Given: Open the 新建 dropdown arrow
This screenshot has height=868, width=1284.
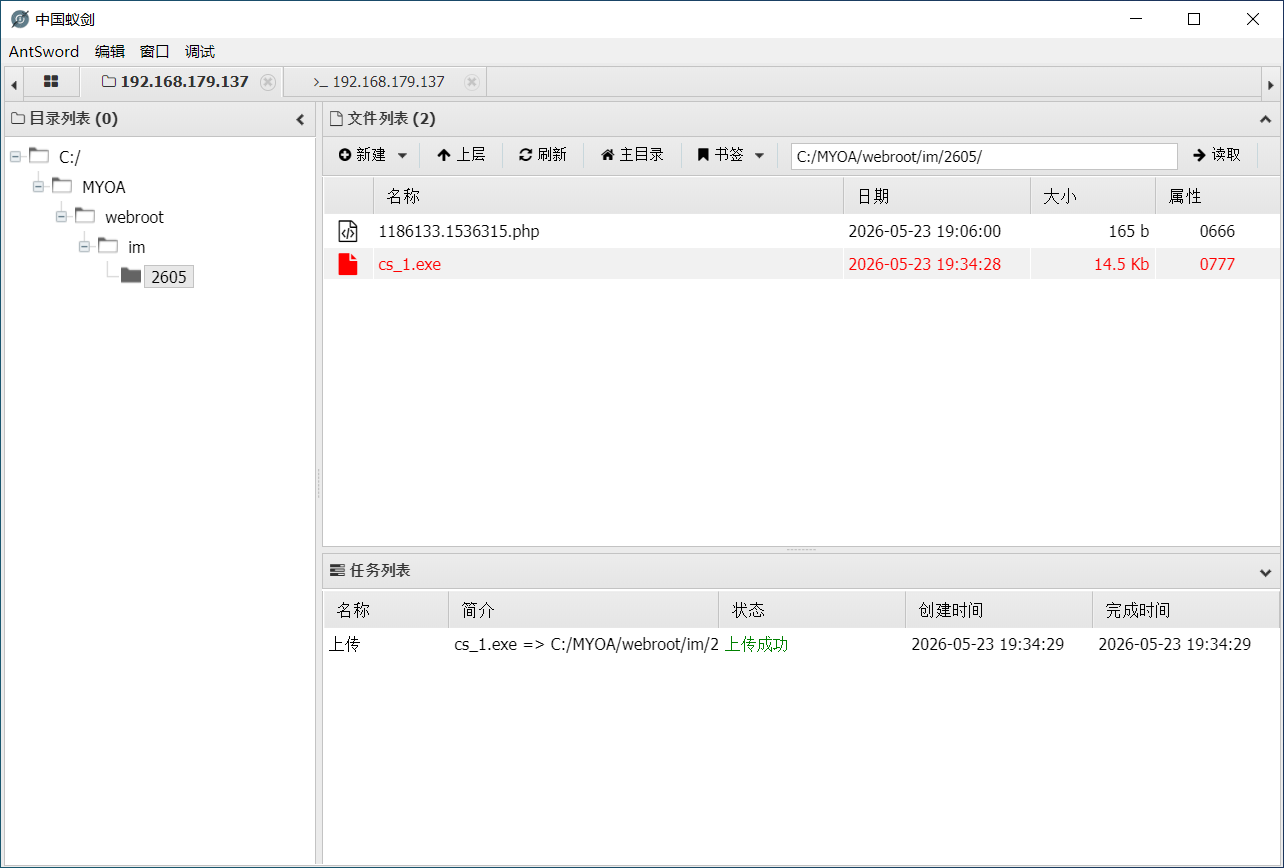Looking at the screenshot, I should tap(402, 156).
